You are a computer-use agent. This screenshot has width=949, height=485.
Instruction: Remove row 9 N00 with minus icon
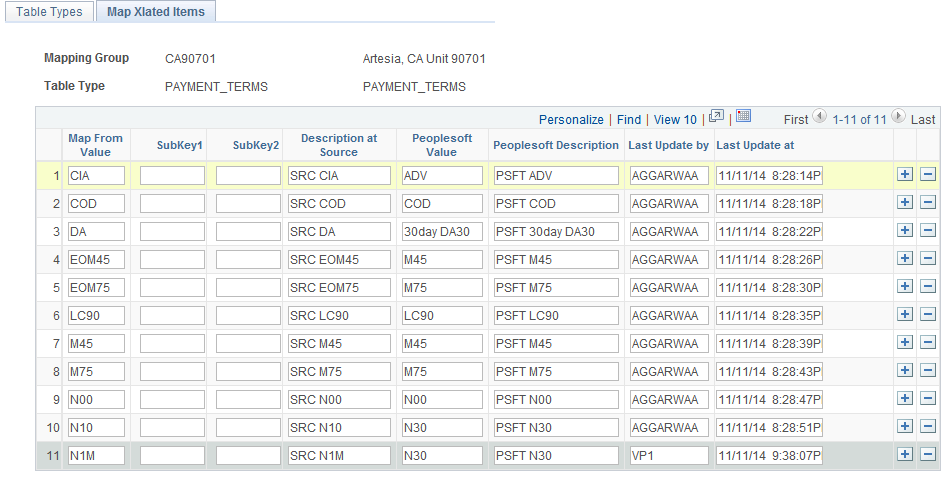point(927,399)
